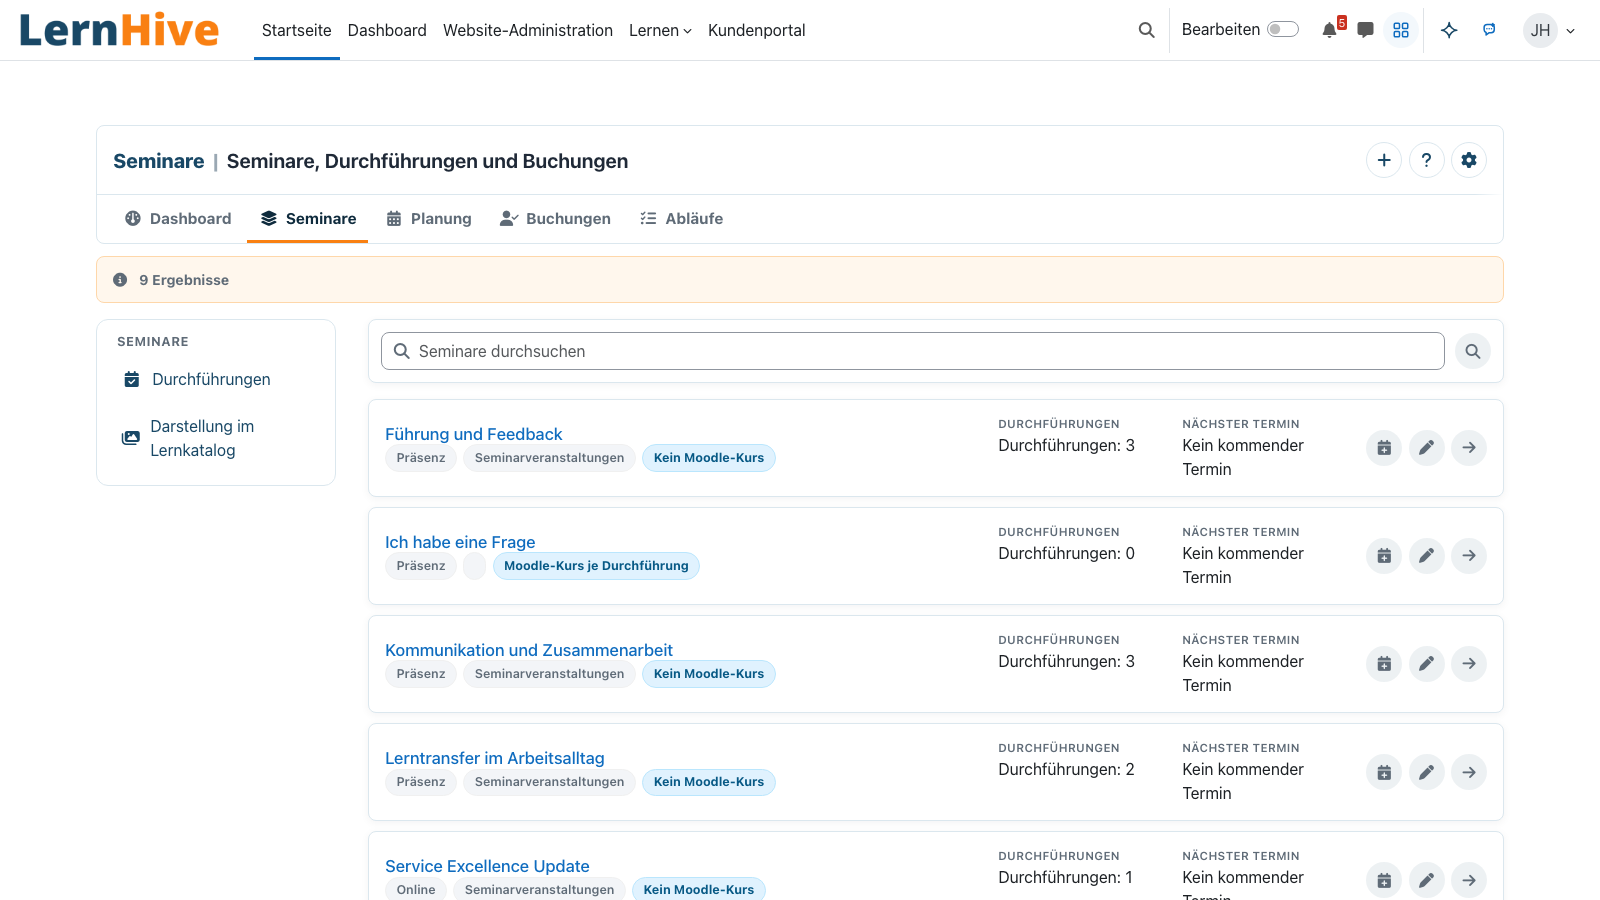The width and height of the screenshot is (1600, 900).
Task: Click the LernHive logo
Action: click(119, 30)
